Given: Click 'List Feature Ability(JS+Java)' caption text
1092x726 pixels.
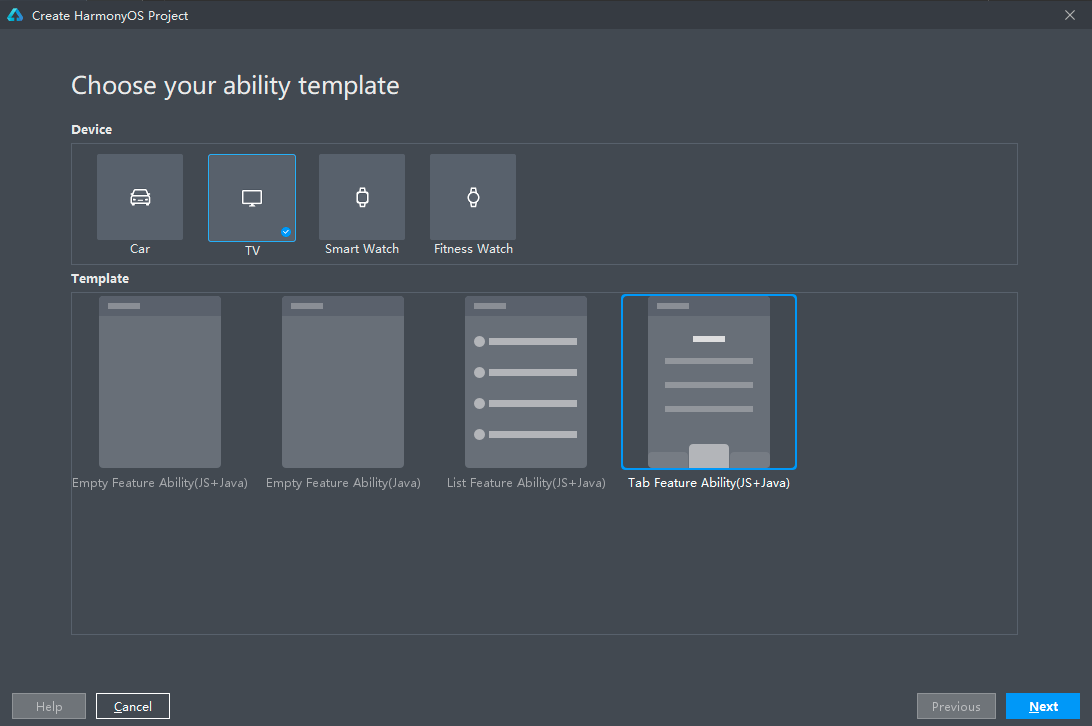Looking at the screenshot, I should pos(526,483).
